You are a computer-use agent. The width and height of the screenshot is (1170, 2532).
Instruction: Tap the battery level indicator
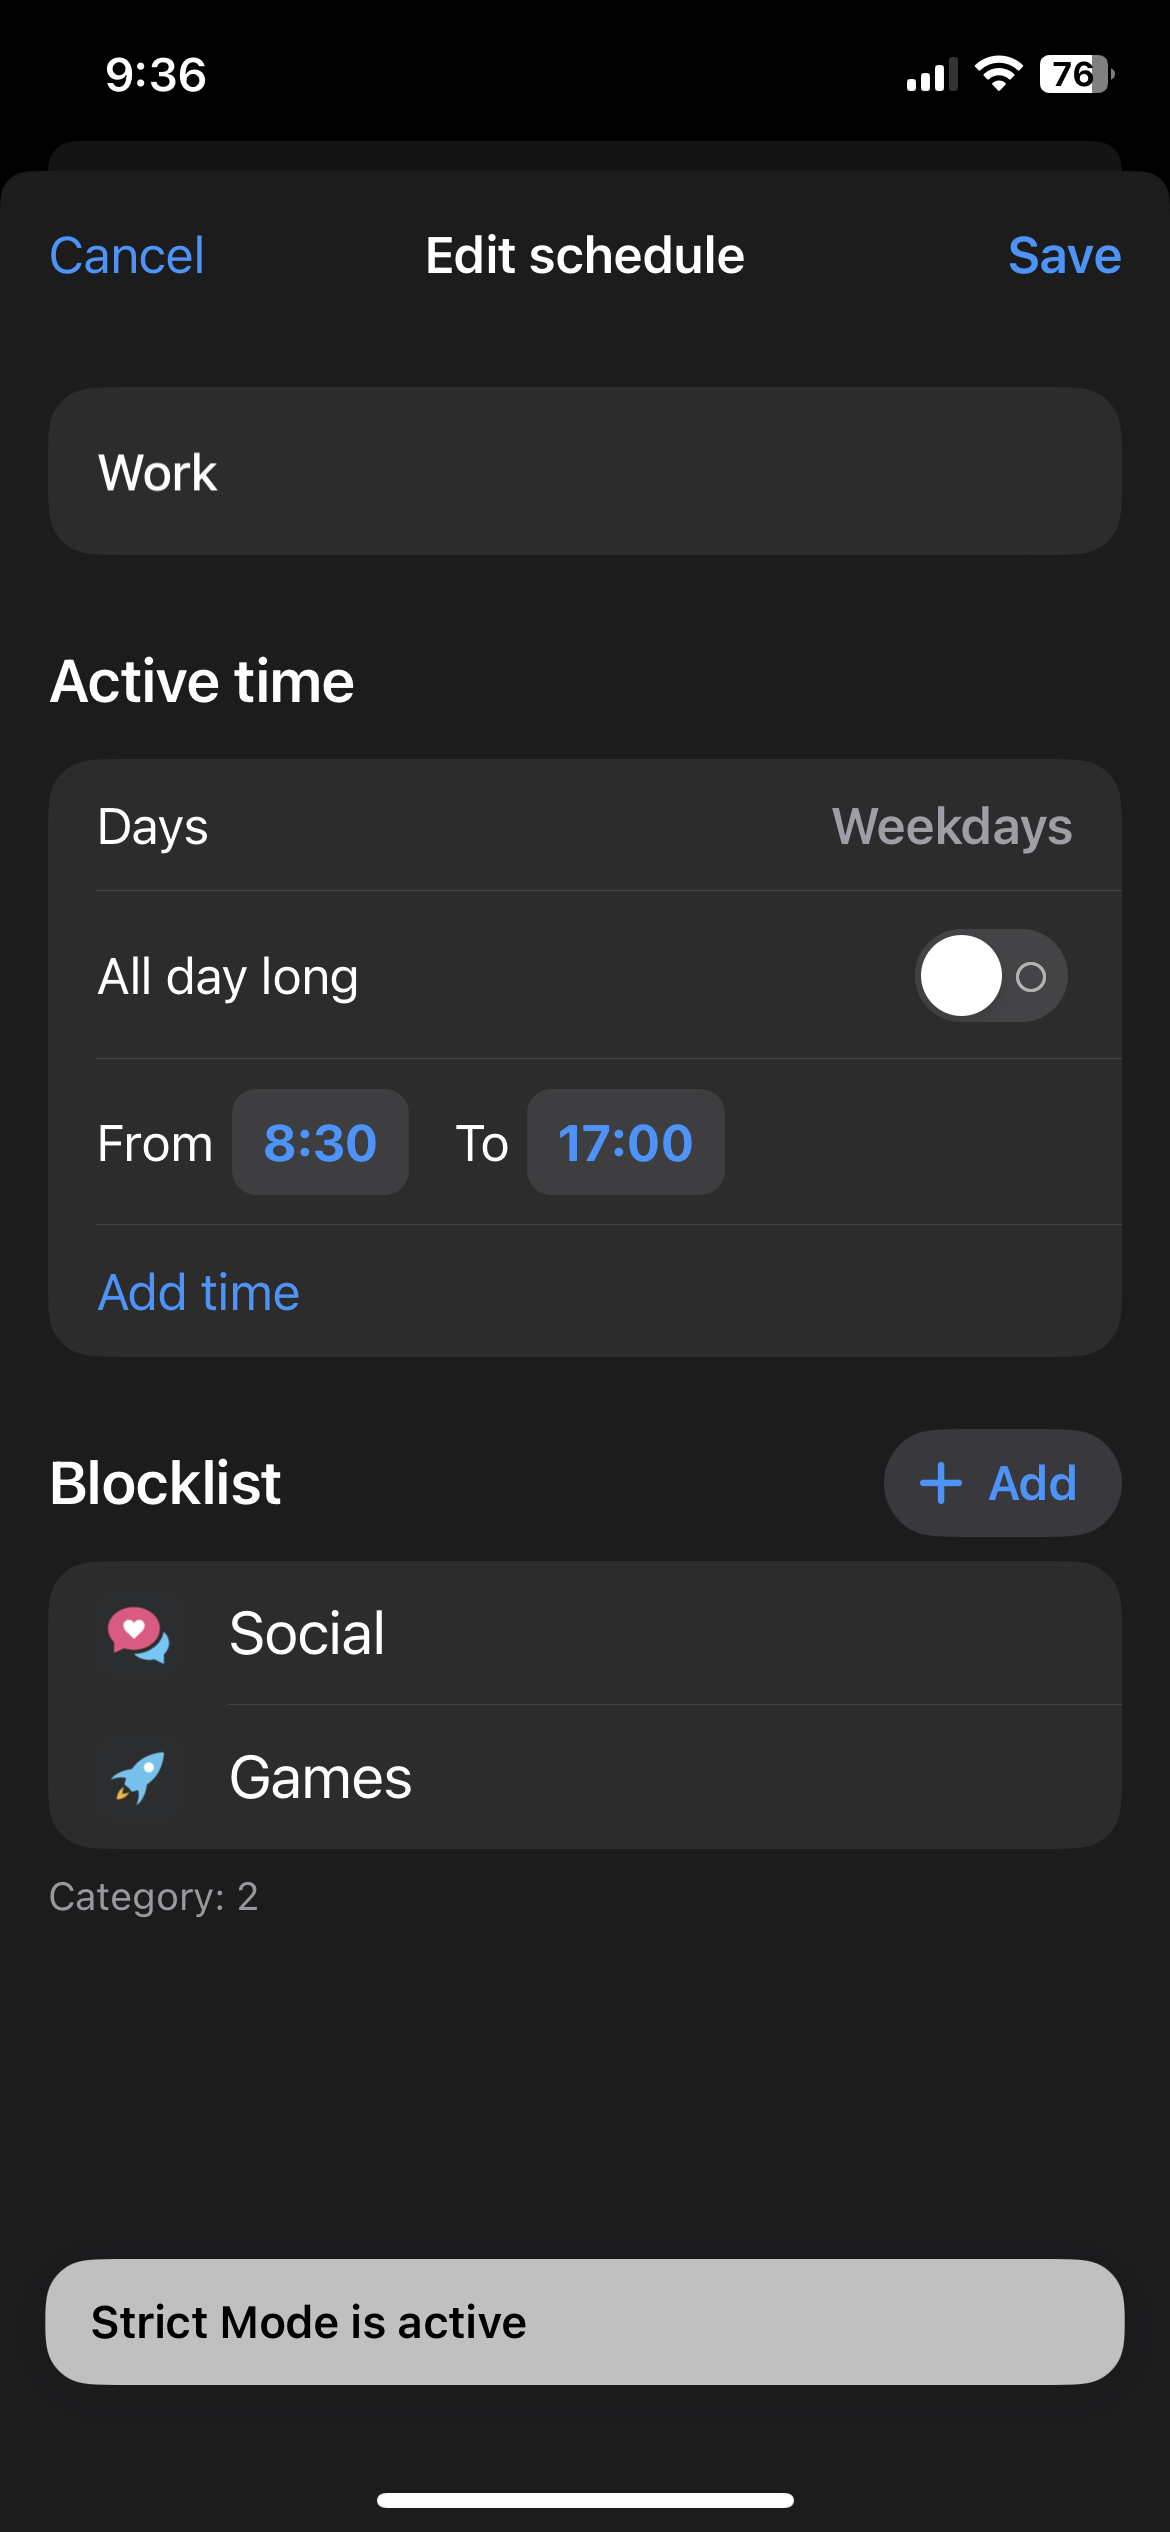[1076, 74]
